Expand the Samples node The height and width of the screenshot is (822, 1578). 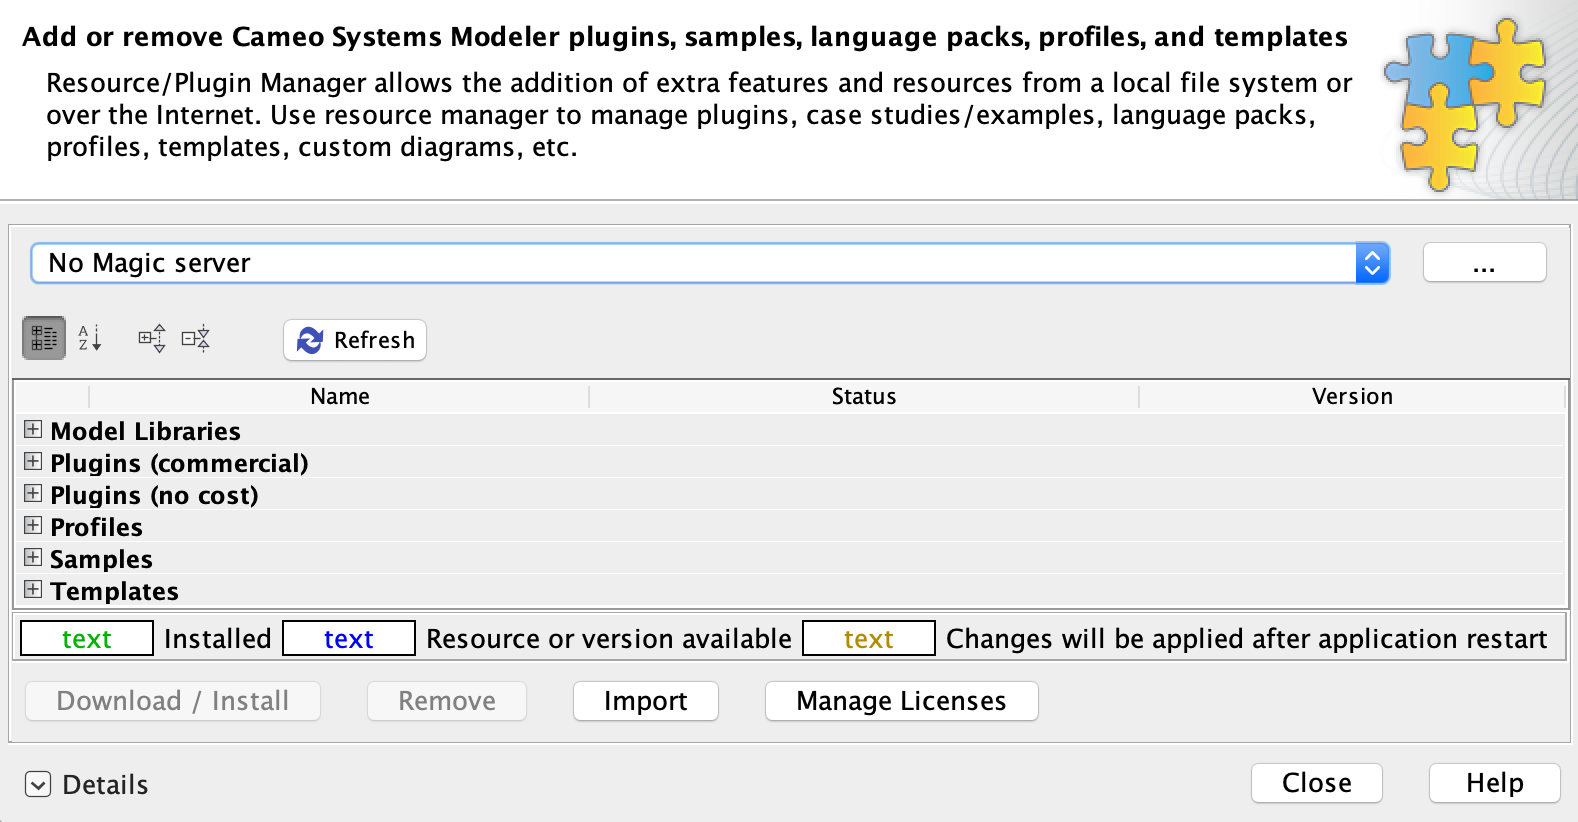pyautogui.click(x=33, y=558)
